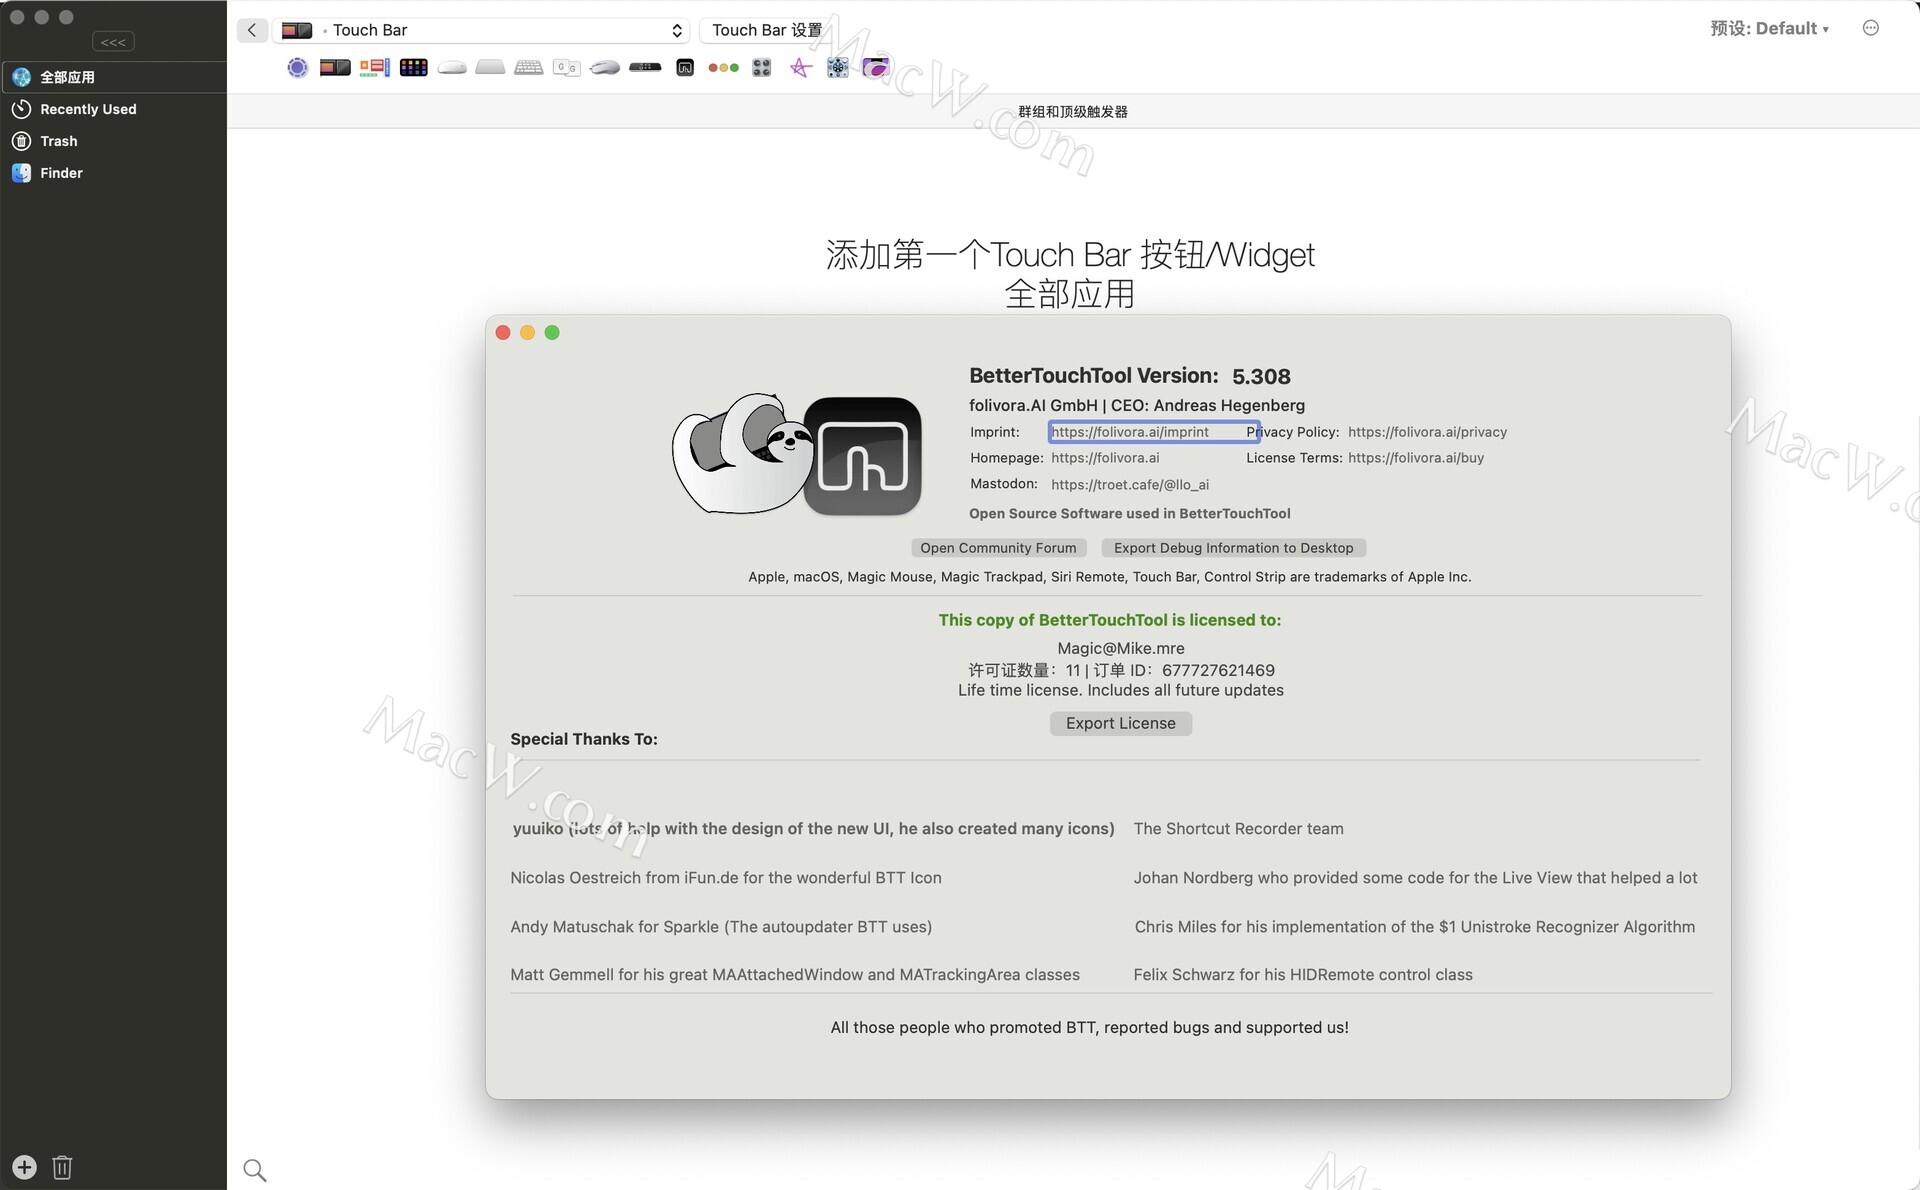The width and height of the screenshot is (1920, 1190).
Task: Select the Touch Bar trigger type icon
Action: tap(335, 67)
